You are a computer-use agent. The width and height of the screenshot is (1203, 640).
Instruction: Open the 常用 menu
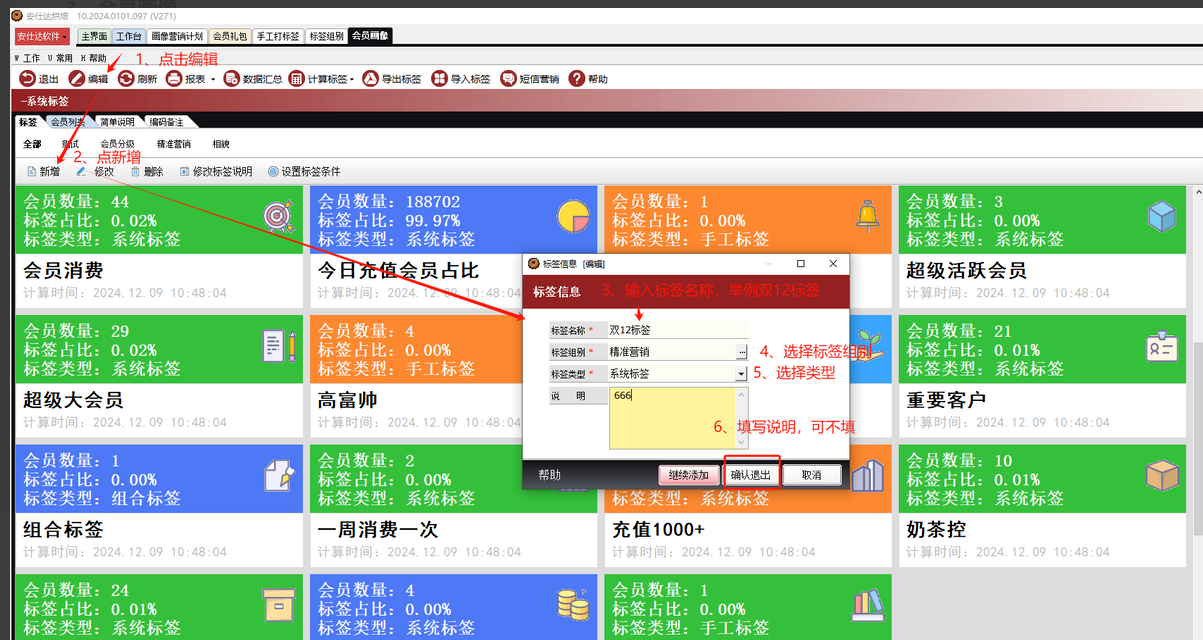pyautogui.click(x=60, y=58)
